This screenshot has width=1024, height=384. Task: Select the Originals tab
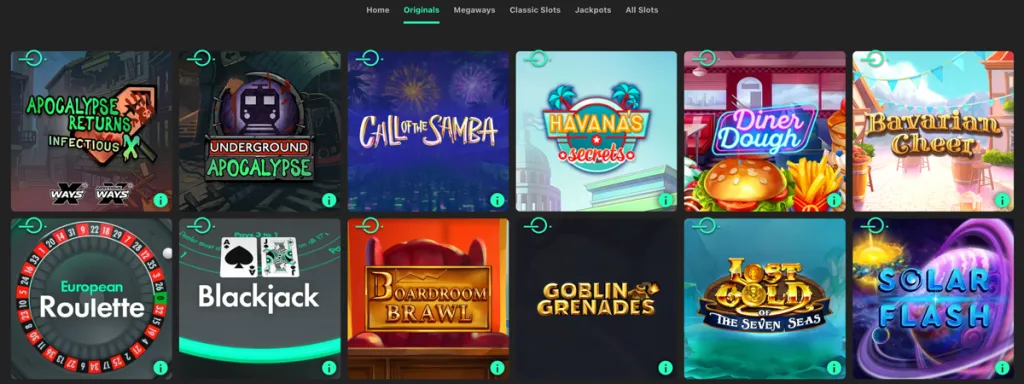point(421,10)
